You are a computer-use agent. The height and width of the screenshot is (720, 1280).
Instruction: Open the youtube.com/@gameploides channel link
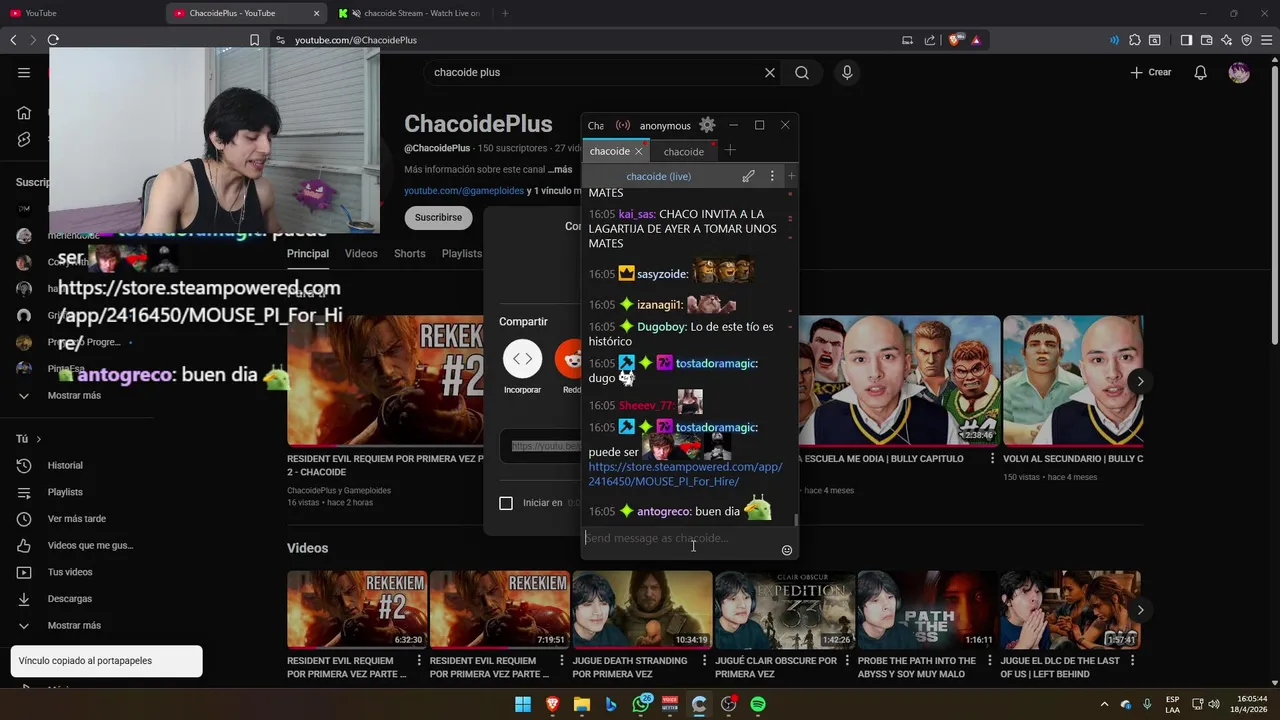pyautogui.click(x=465, y=190)
